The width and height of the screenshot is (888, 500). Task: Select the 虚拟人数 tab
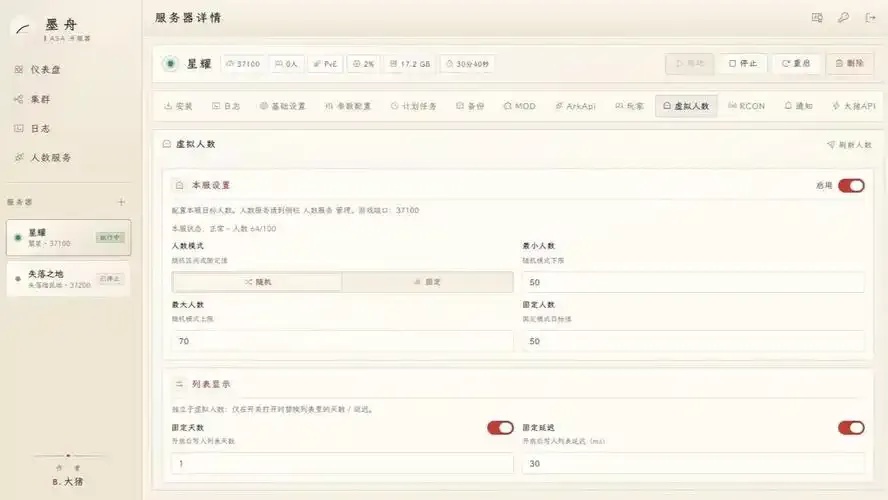click(x=686, y=106)
